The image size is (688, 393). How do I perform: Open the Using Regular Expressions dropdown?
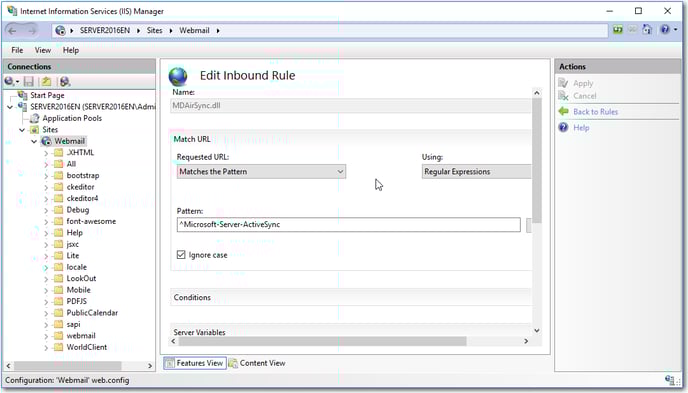click(x=477, y=171)
